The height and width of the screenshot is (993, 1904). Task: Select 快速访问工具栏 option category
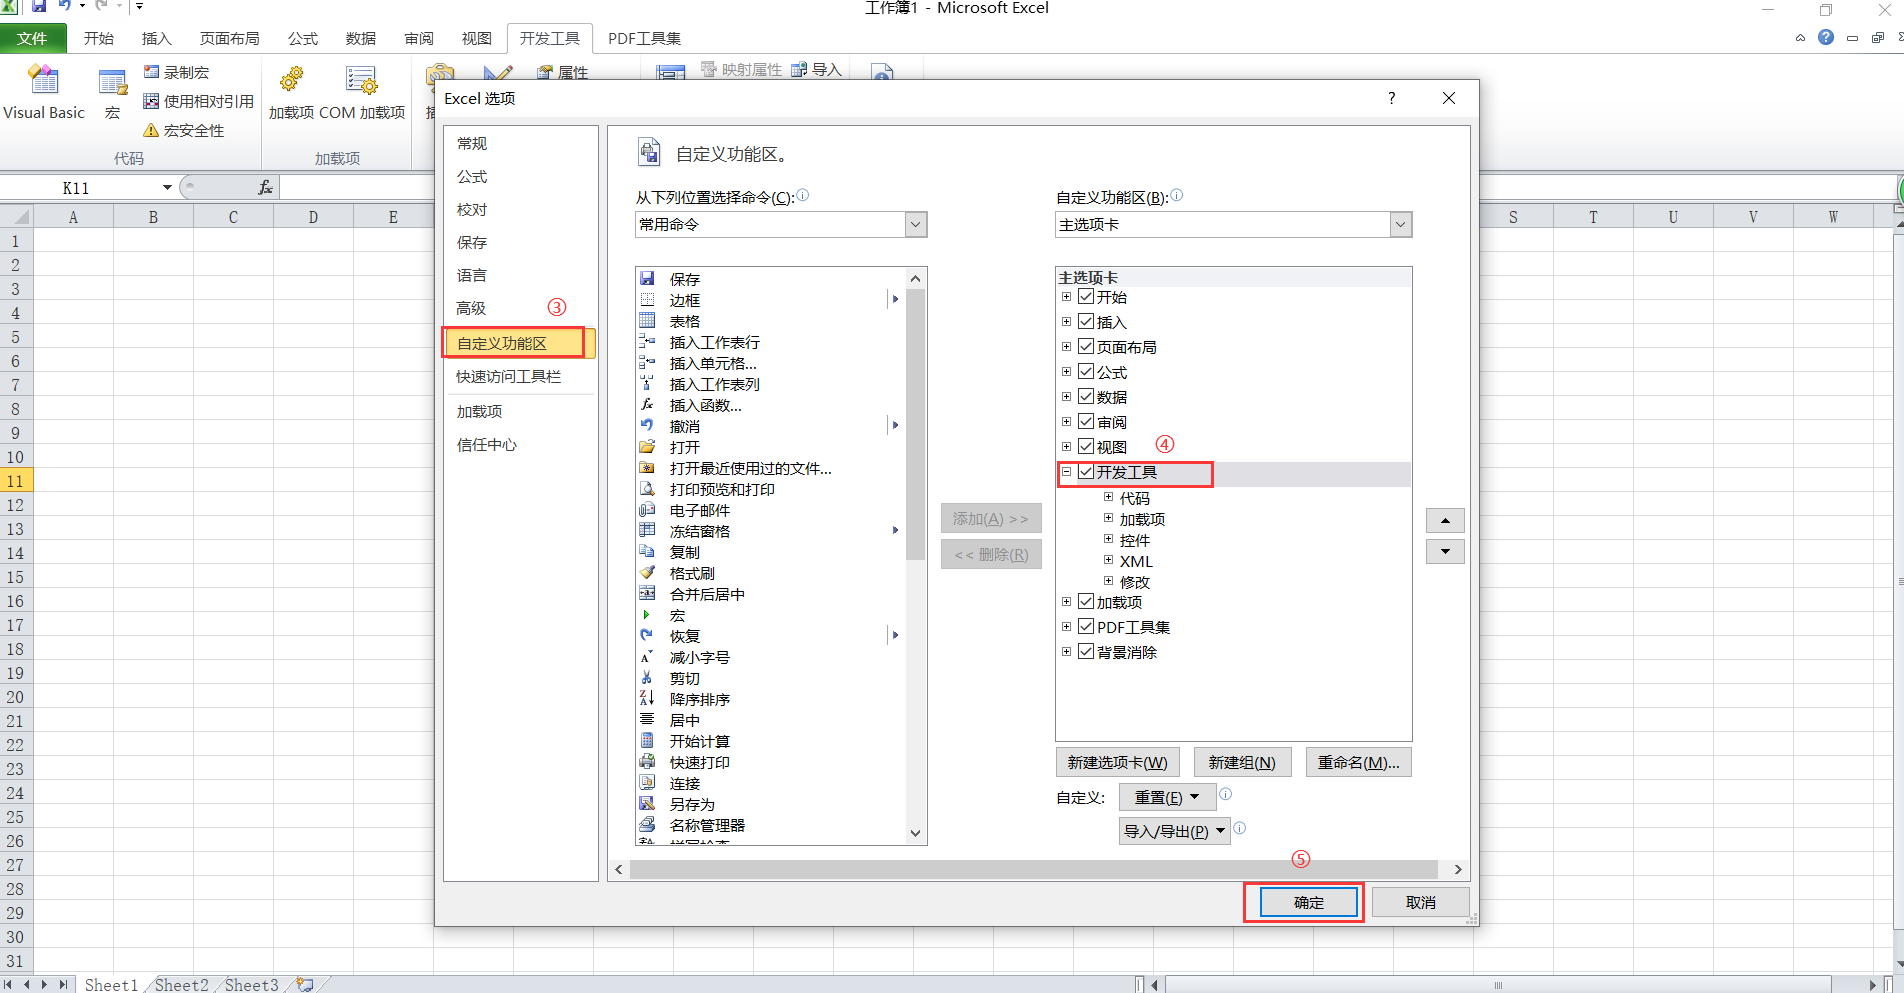pyautogui.click(x=509, y=376)
